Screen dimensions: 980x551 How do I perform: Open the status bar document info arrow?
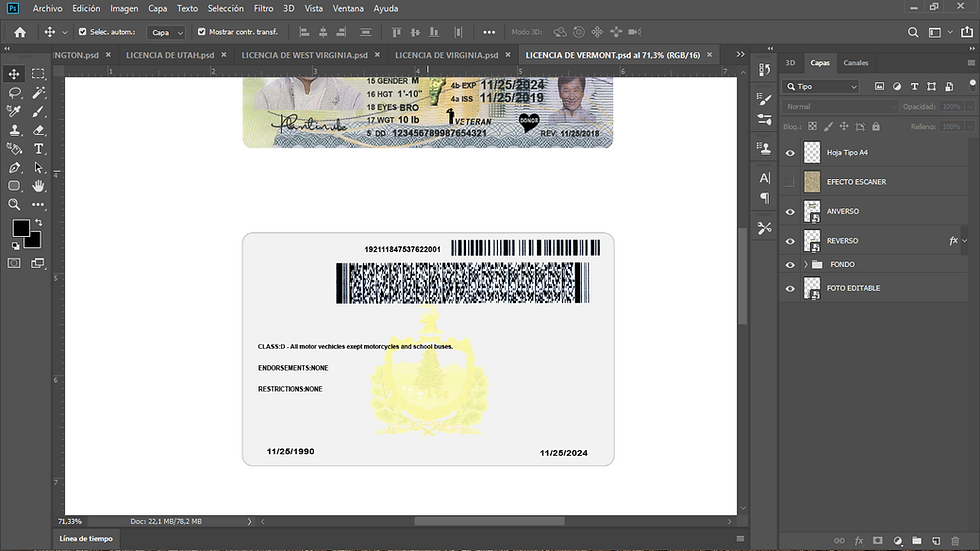pyautogui.click(x=249, y=521)
